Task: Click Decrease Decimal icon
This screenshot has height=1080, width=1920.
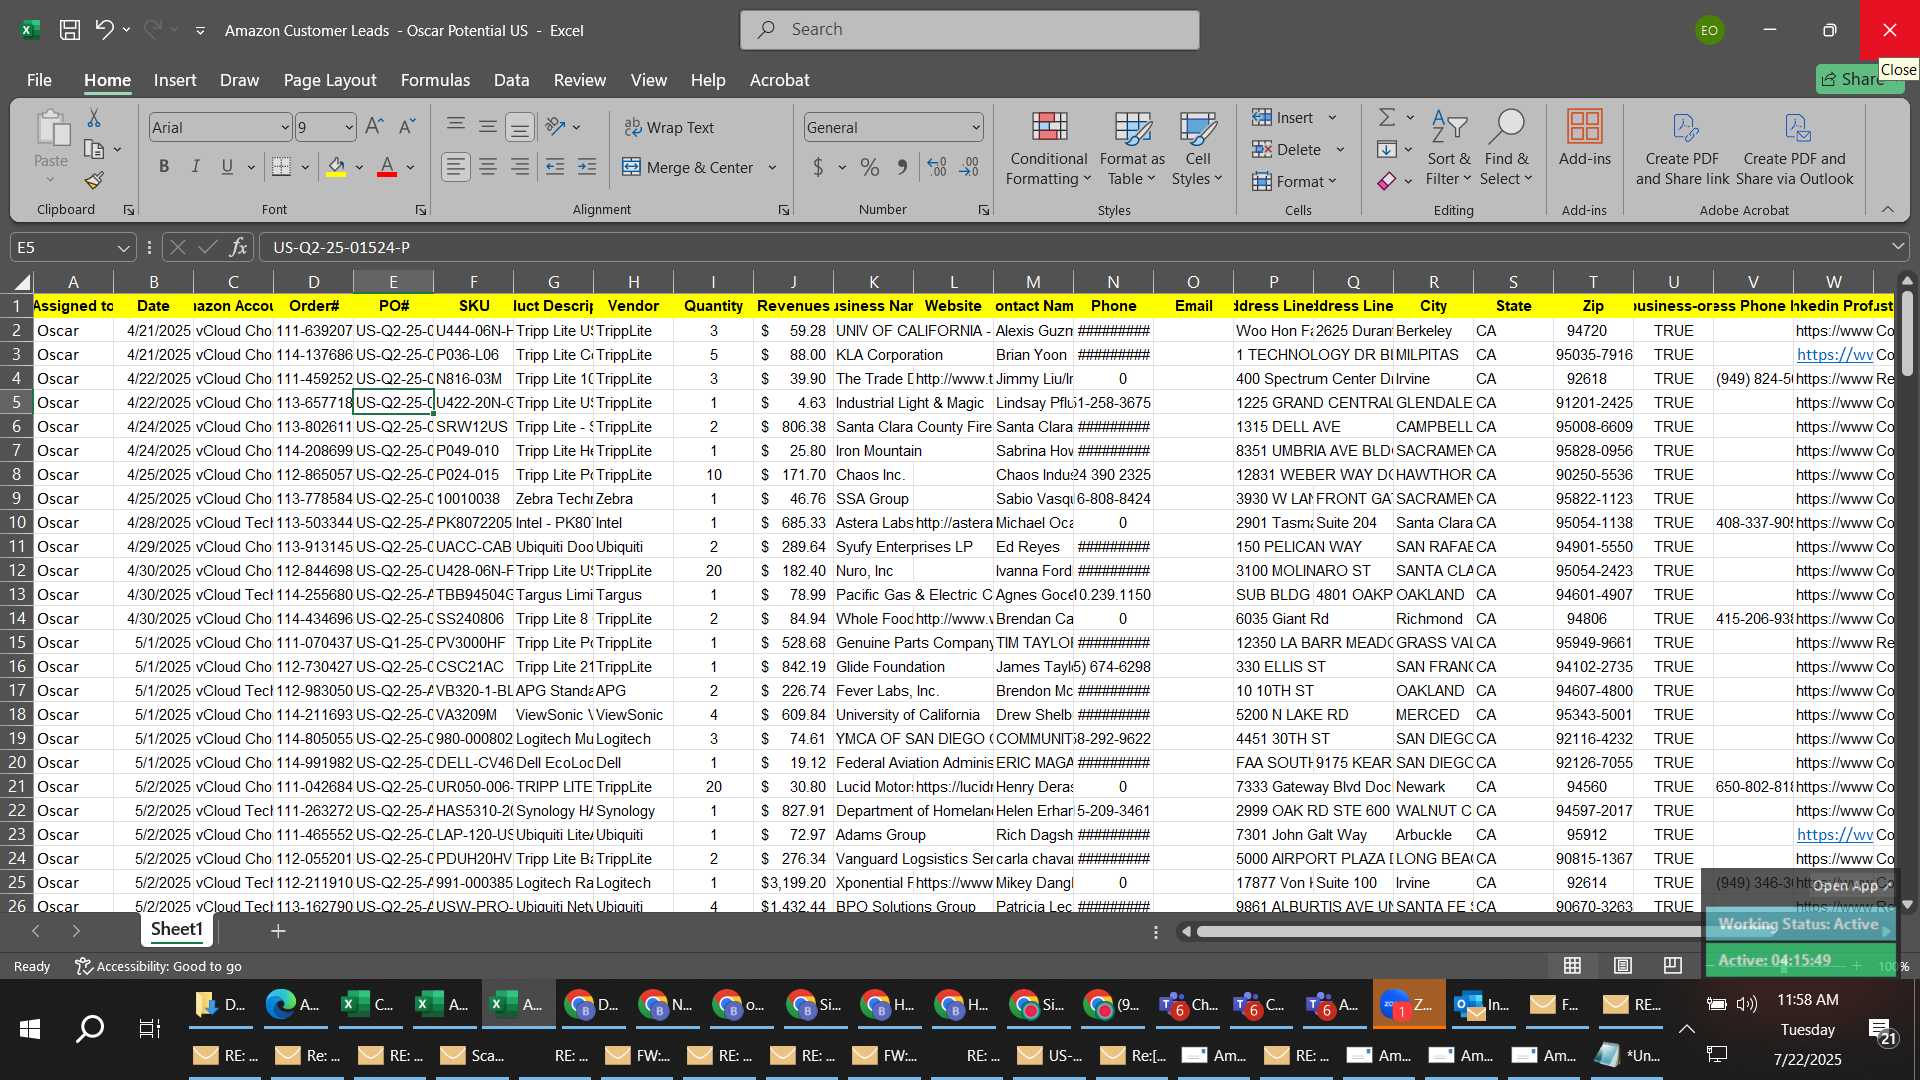Action: 969,168
